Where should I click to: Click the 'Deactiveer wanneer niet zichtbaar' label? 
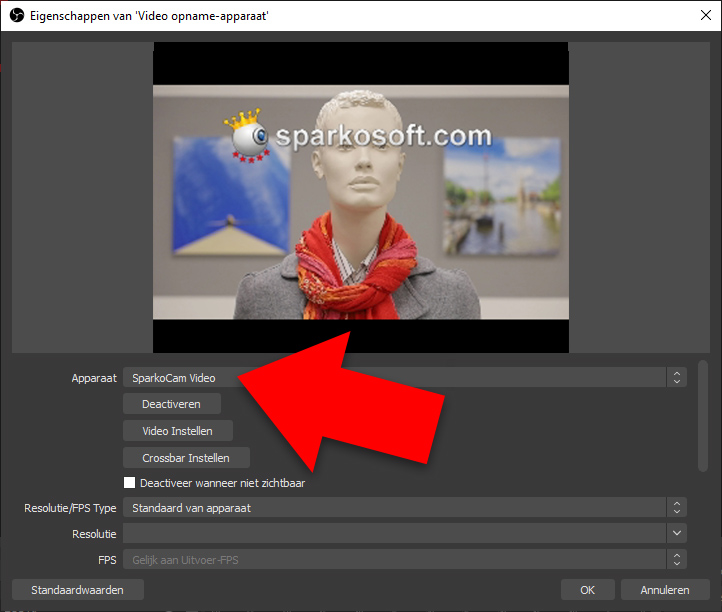[222, 483]
